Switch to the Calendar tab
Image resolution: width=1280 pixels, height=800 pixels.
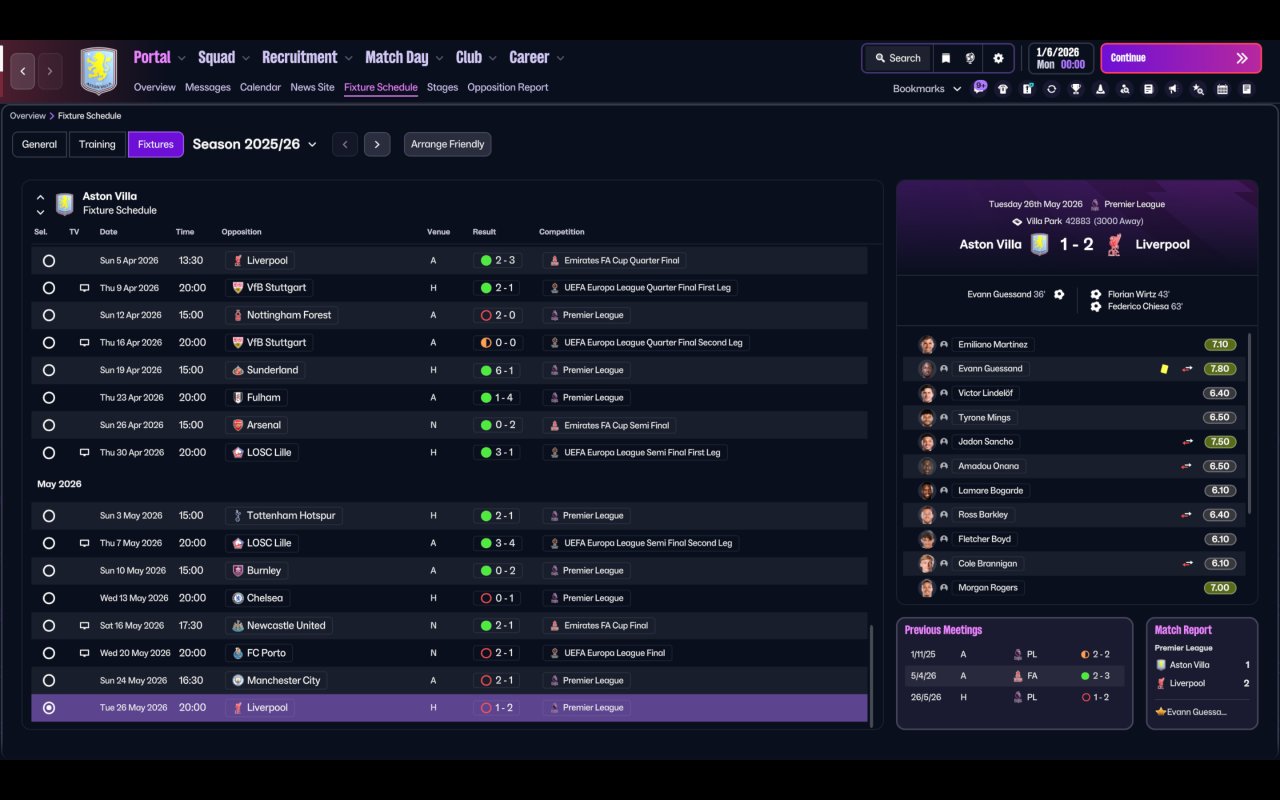(x=260, y=87)
